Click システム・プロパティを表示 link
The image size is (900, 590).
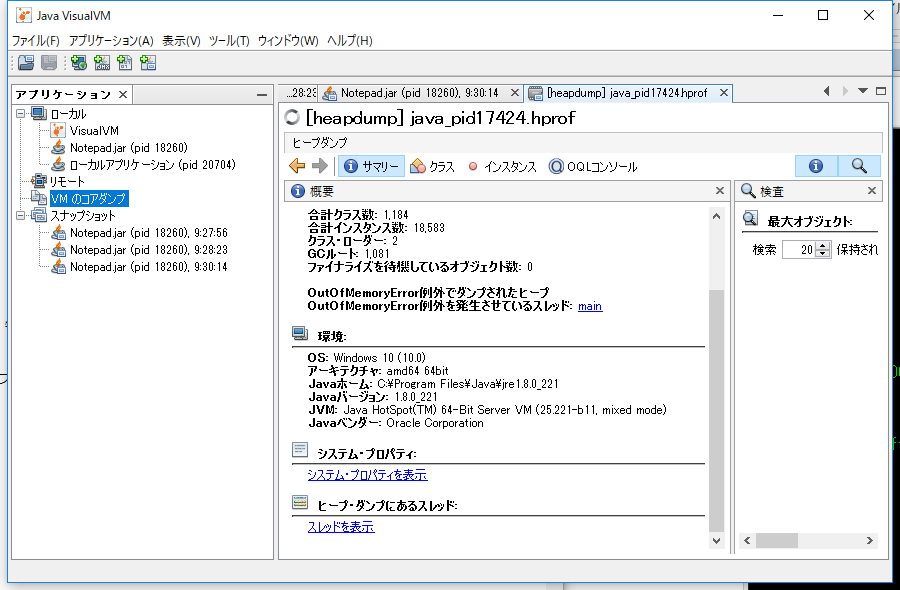[x=367, y=475]
